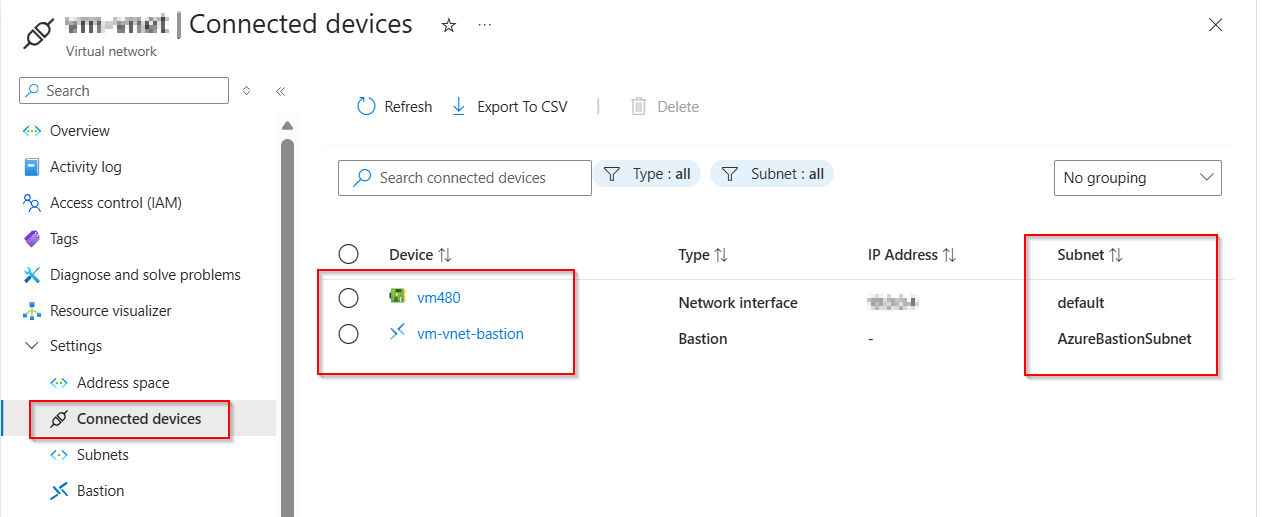Click the vm-vnet-bastion bastion icon
The image size is (1262, 517).
click(397, 332)
